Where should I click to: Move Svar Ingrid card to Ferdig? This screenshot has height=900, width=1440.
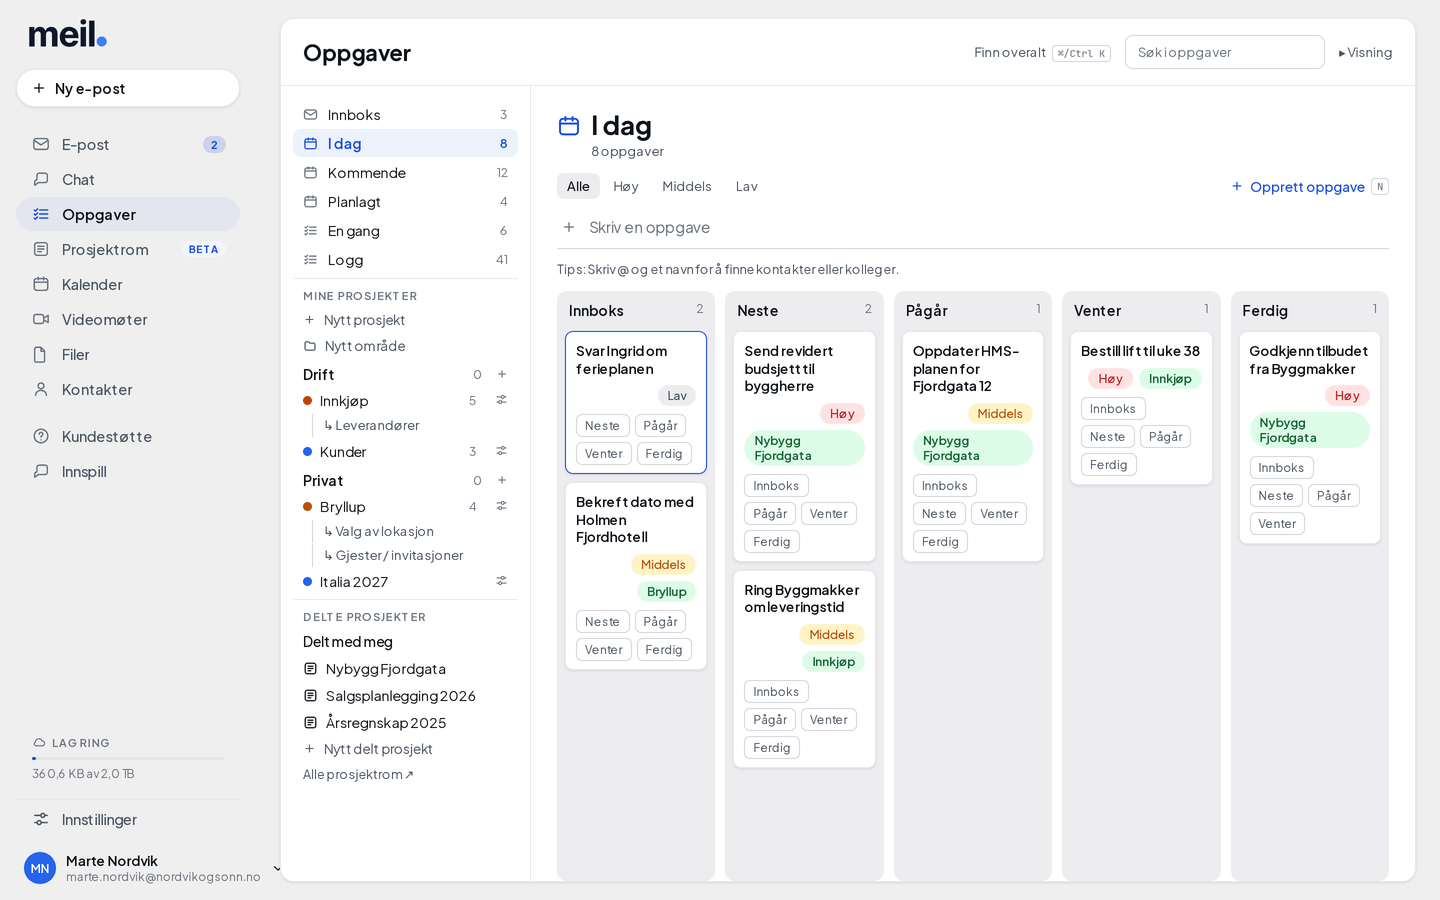coord(664,454)
